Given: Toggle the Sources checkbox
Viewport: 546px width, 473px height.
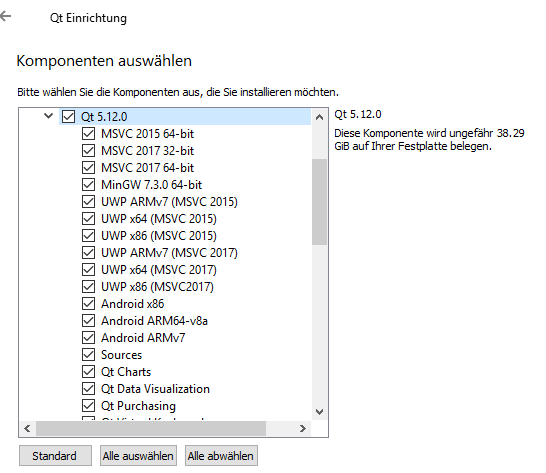Looking at the screenshot, I should click(x=88, y=355).
